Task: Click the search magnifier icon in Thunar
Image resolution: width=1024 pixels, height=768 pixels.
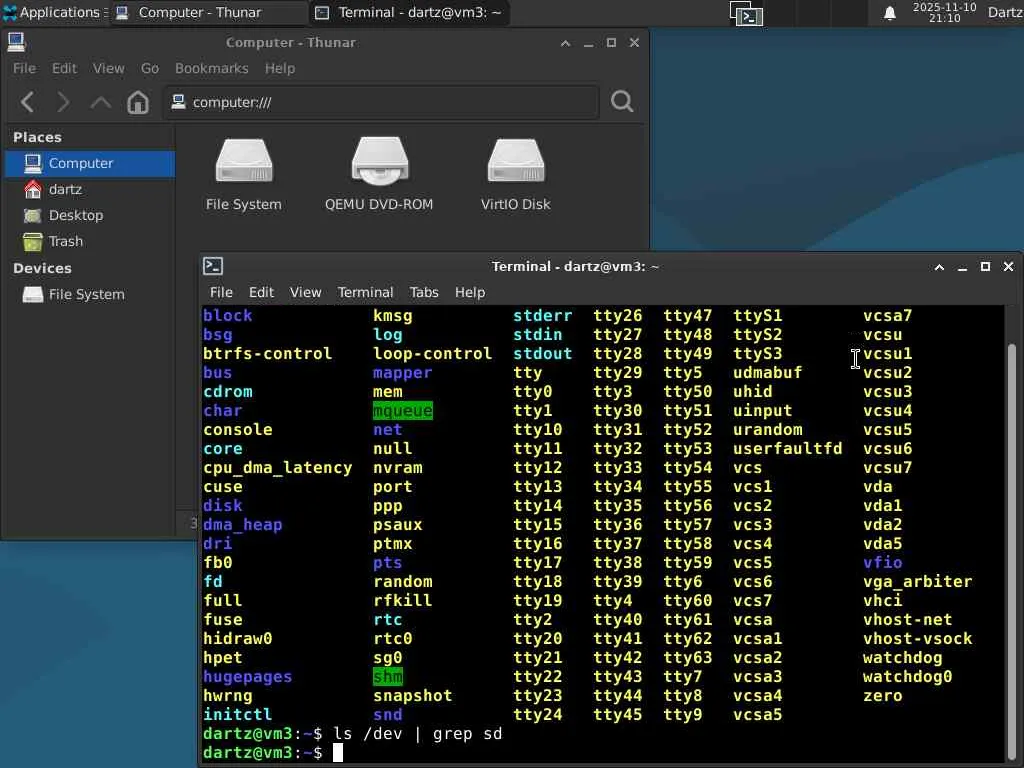Action: coord(622,102)
